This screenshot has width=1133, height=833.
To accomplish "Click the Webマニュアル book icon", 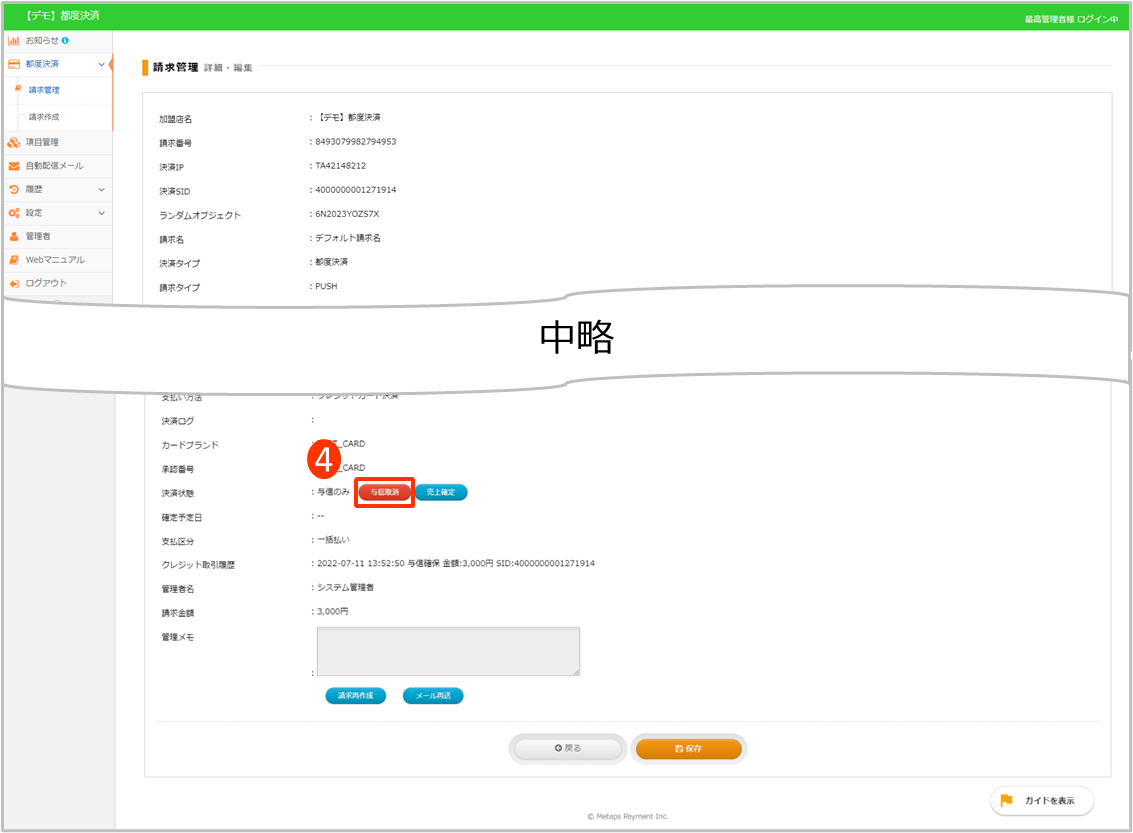I will coord(14,260).
